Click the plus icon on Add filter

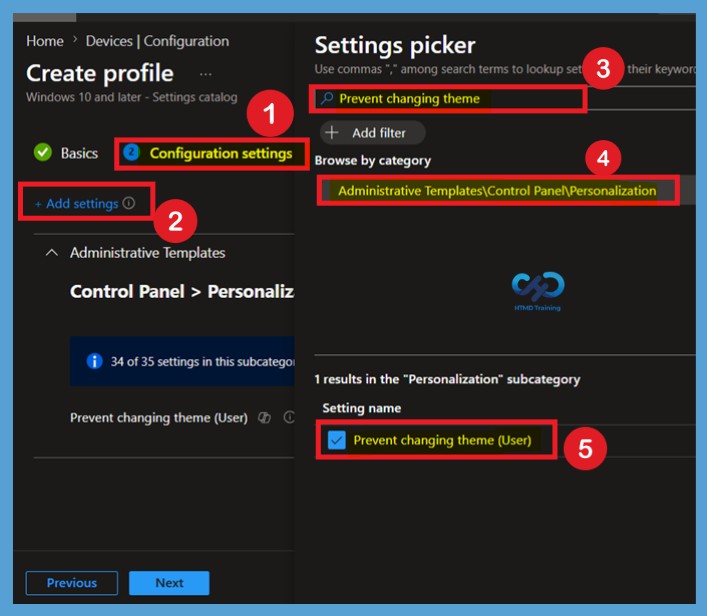pyautogui.click(x=332, y=133)
